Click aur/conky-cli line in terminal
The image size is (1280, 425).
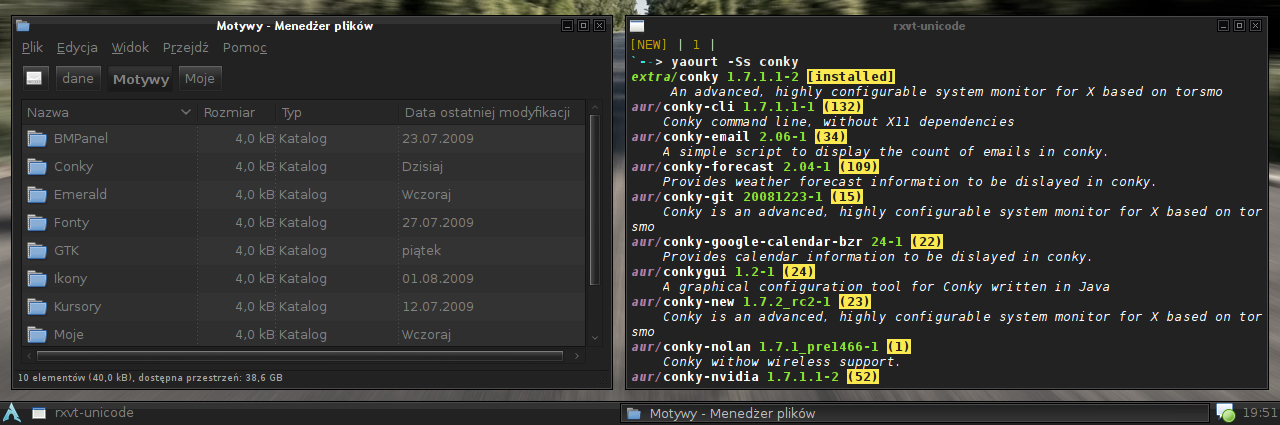748,107
